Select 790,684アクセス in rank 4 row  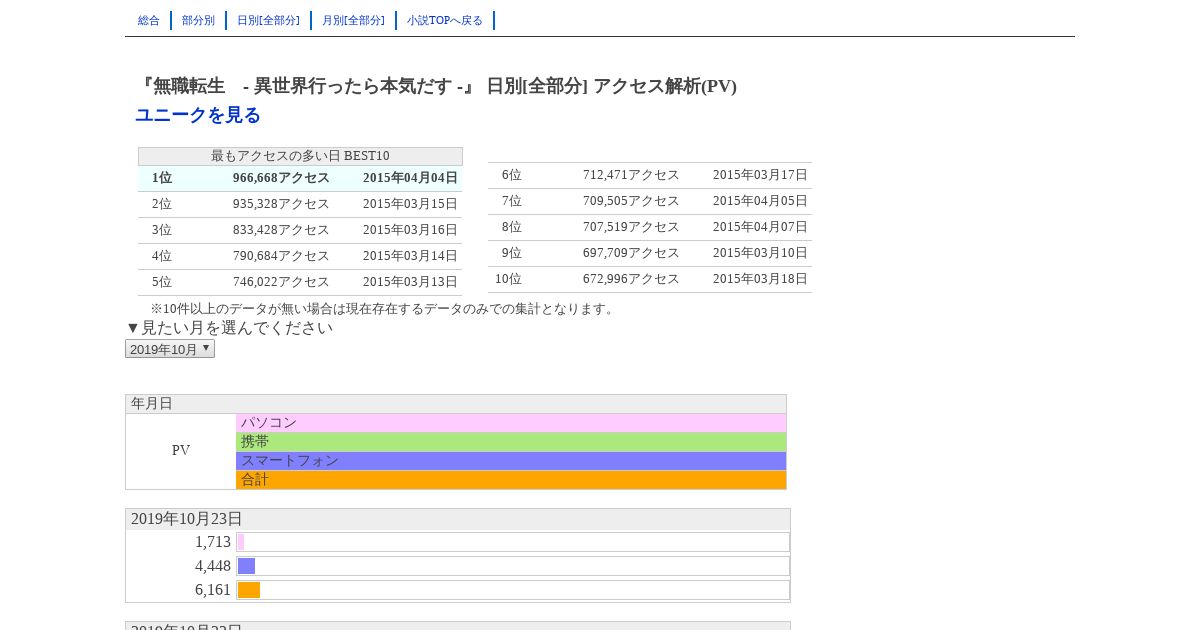tap(281, 256)
